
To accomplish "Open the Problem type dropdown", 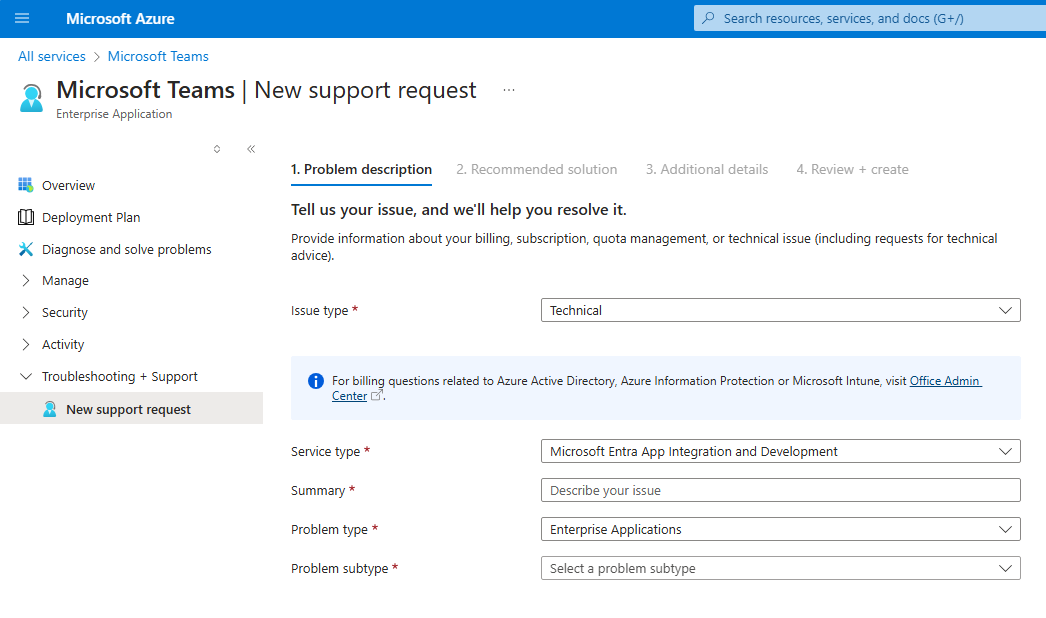I will [x=780, y=529].
